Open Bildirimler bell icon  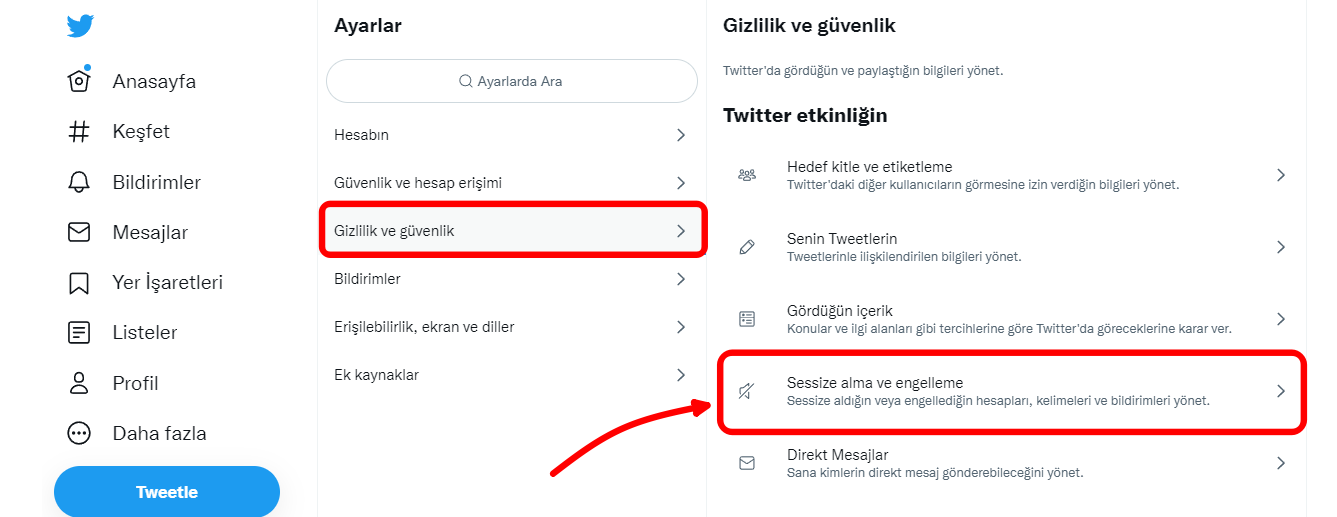pyautogui.click(x=79, y=182)
